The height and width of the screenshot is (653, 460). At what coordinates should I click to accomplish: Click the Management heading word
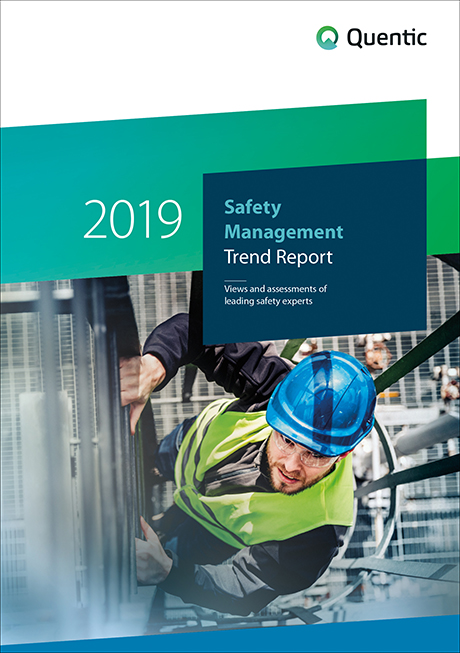point(283,232)
